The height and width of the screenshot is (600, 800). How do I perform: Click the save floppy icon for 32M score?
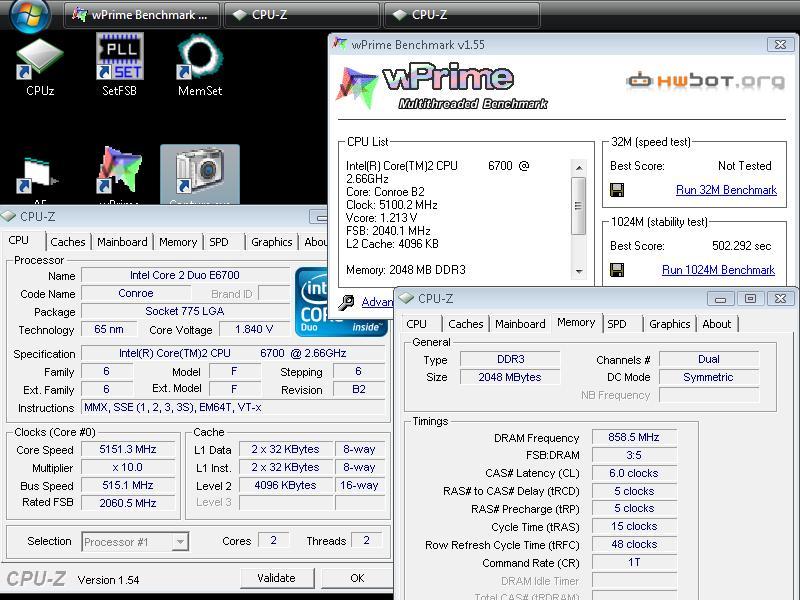(617, 190)
